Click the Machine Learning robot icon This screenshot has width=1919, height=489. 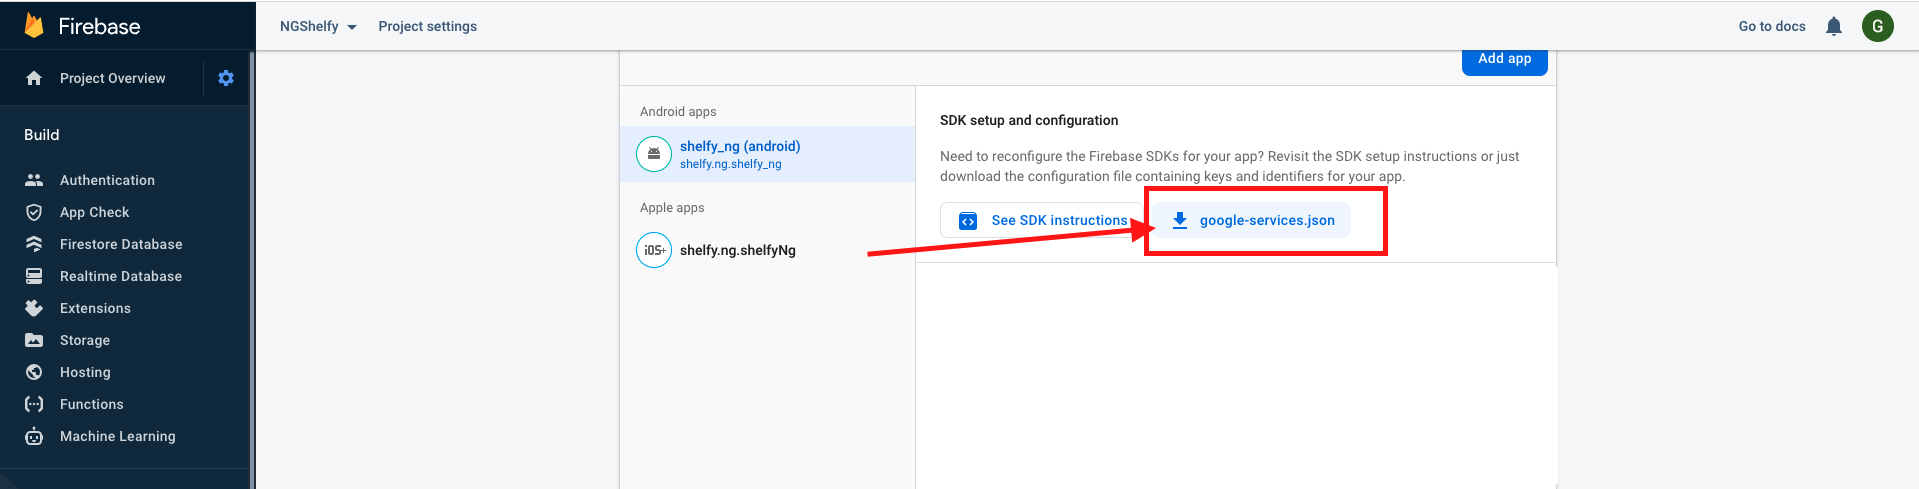pyautogui.click(x=34, y=436)
